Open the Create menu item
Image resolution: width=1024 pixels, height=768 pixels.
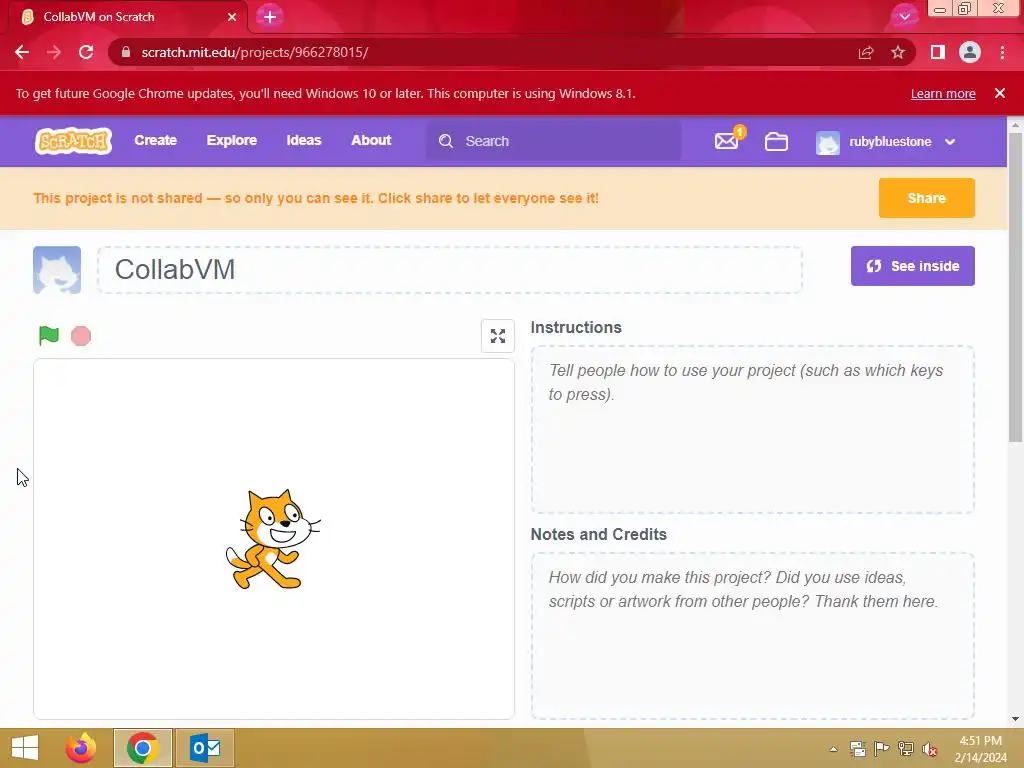(x=155, y=140)
